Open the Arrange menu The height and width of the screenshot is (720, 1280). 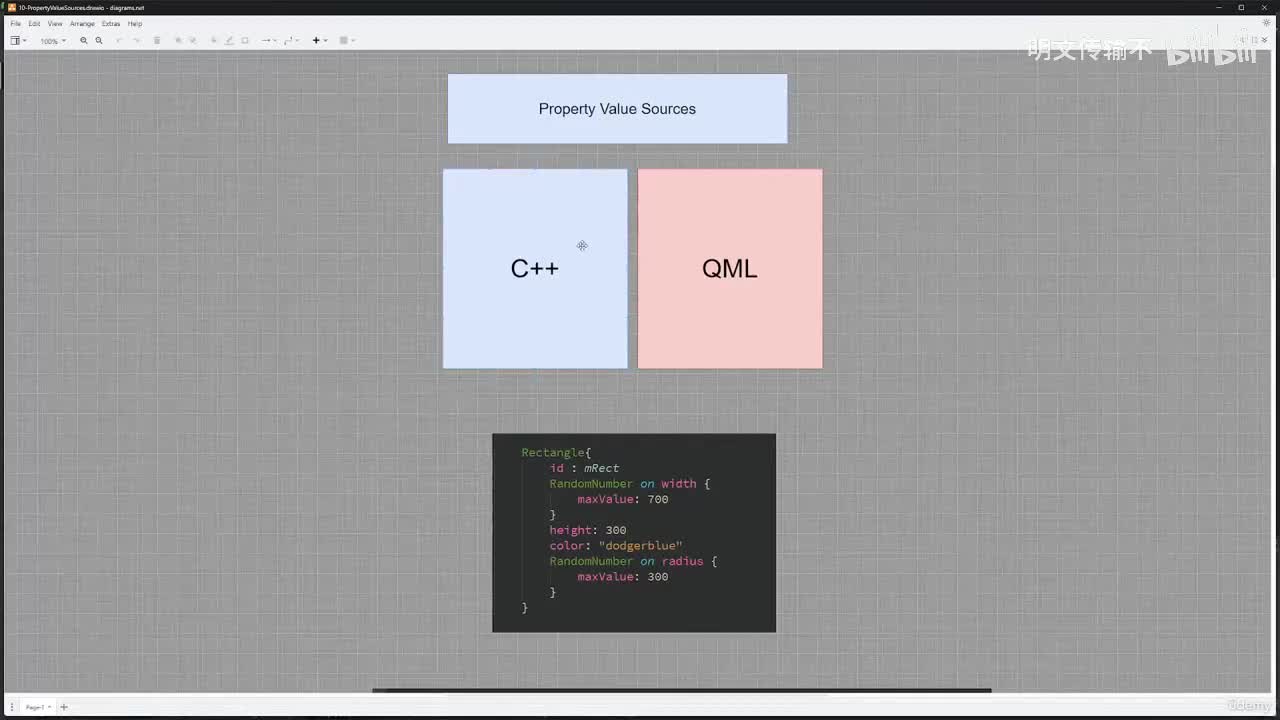coord(82,23)
